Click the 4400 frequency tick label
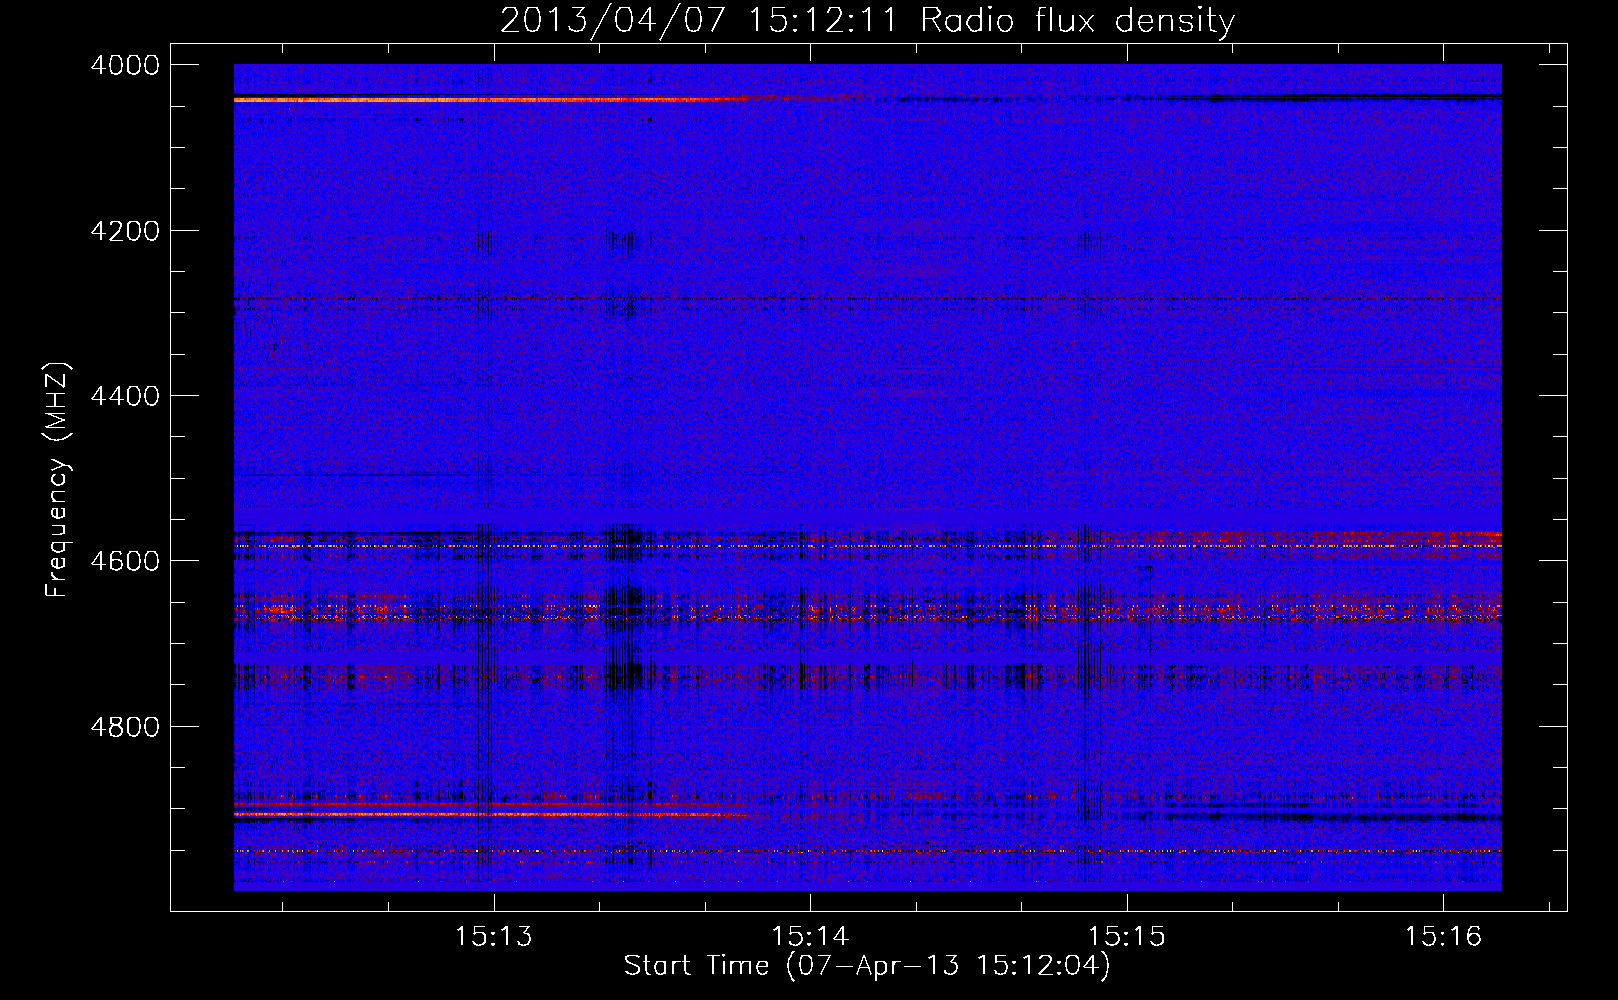 coord(125,396)
